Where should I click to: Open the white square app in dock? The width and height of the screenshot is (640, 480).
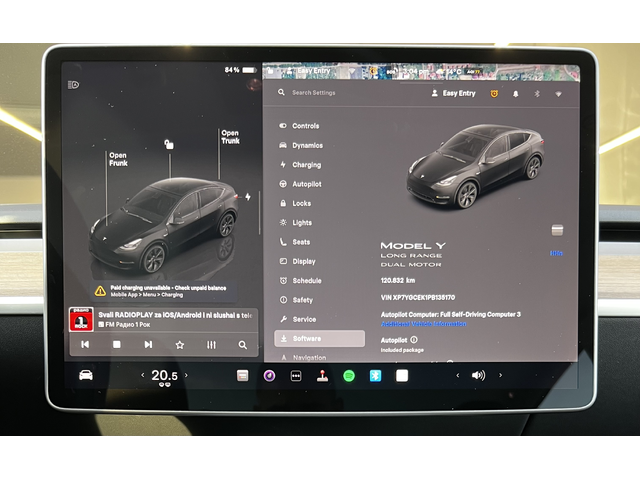(x=402, y=376)
